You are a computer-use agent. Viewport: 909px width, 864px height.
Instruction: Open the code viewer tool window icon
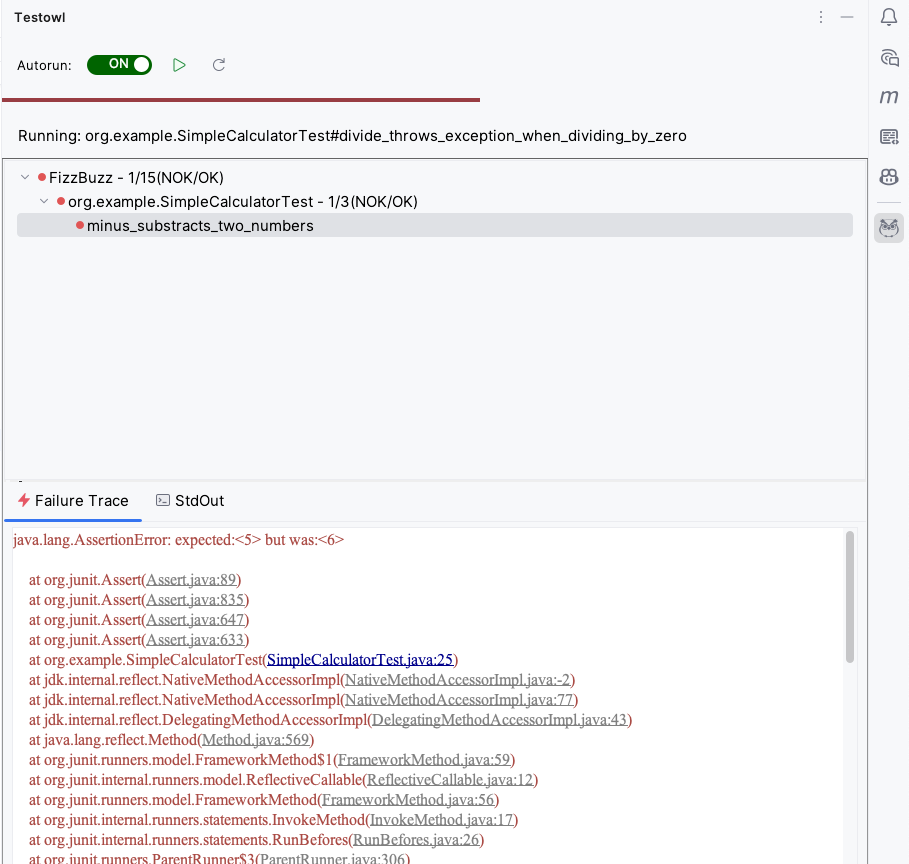pos(889,137)
